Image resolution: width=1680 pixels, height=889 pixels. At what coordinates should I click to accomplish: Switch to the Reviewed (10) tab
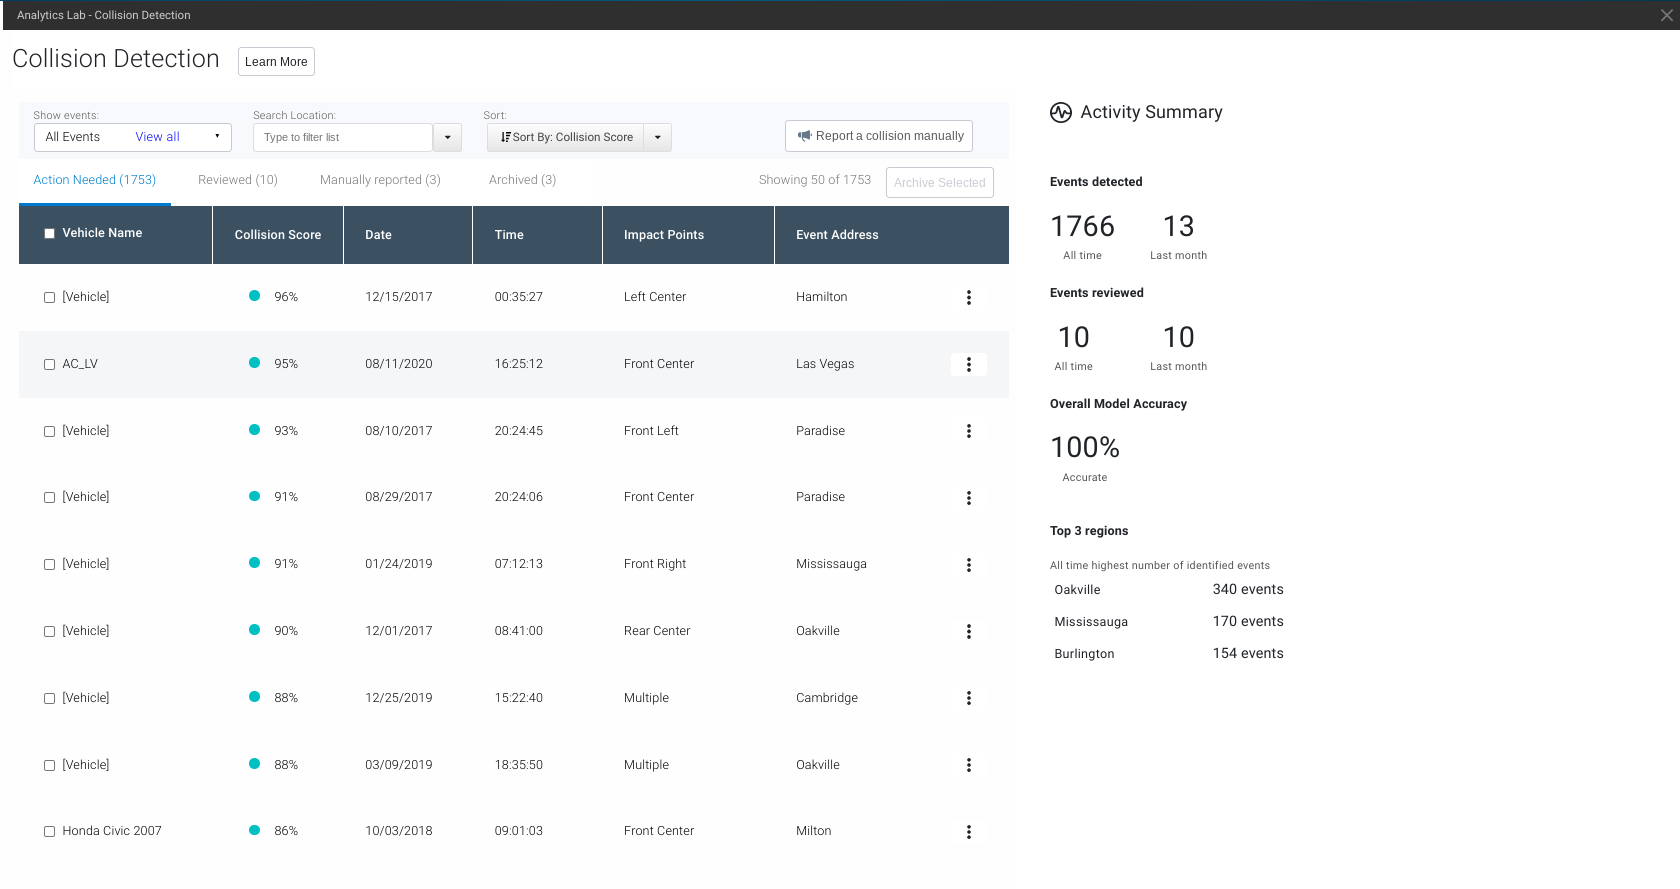[237, 180]
